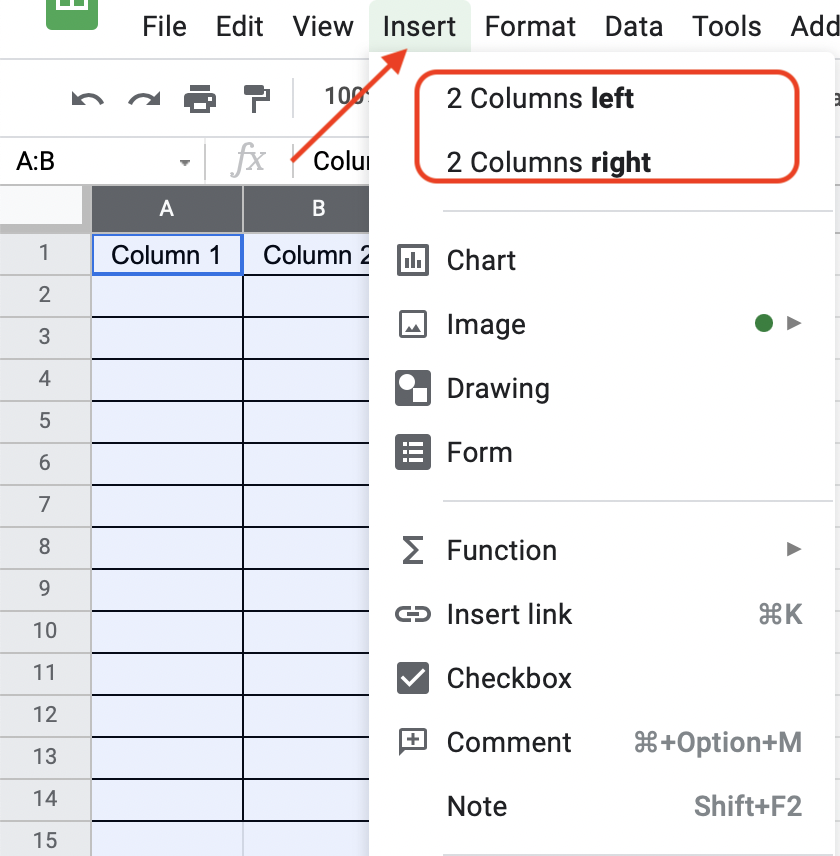
Task: Click cell A1 containing Column 1
Action: pos(167,254)
